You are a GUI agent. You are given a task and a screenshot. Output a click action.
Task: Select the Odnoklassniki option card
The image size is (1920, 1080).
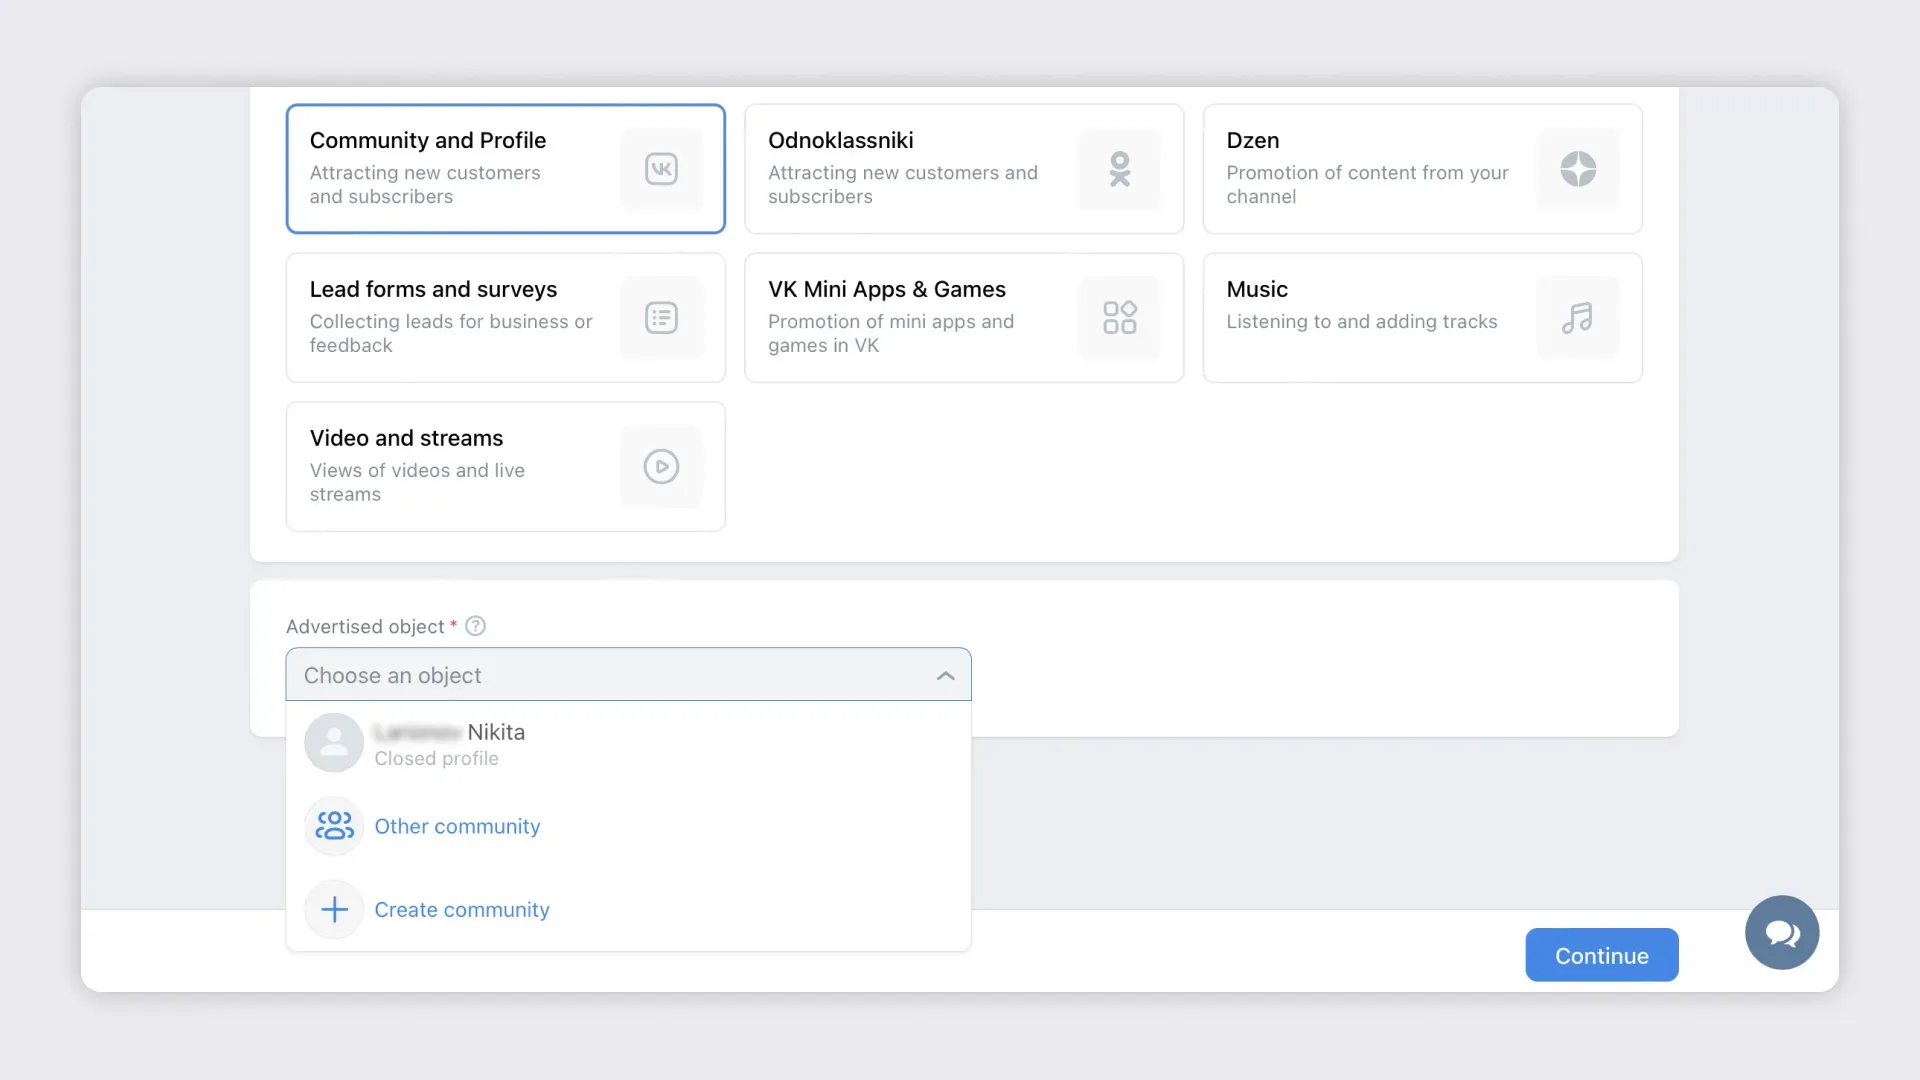[910, 169]
